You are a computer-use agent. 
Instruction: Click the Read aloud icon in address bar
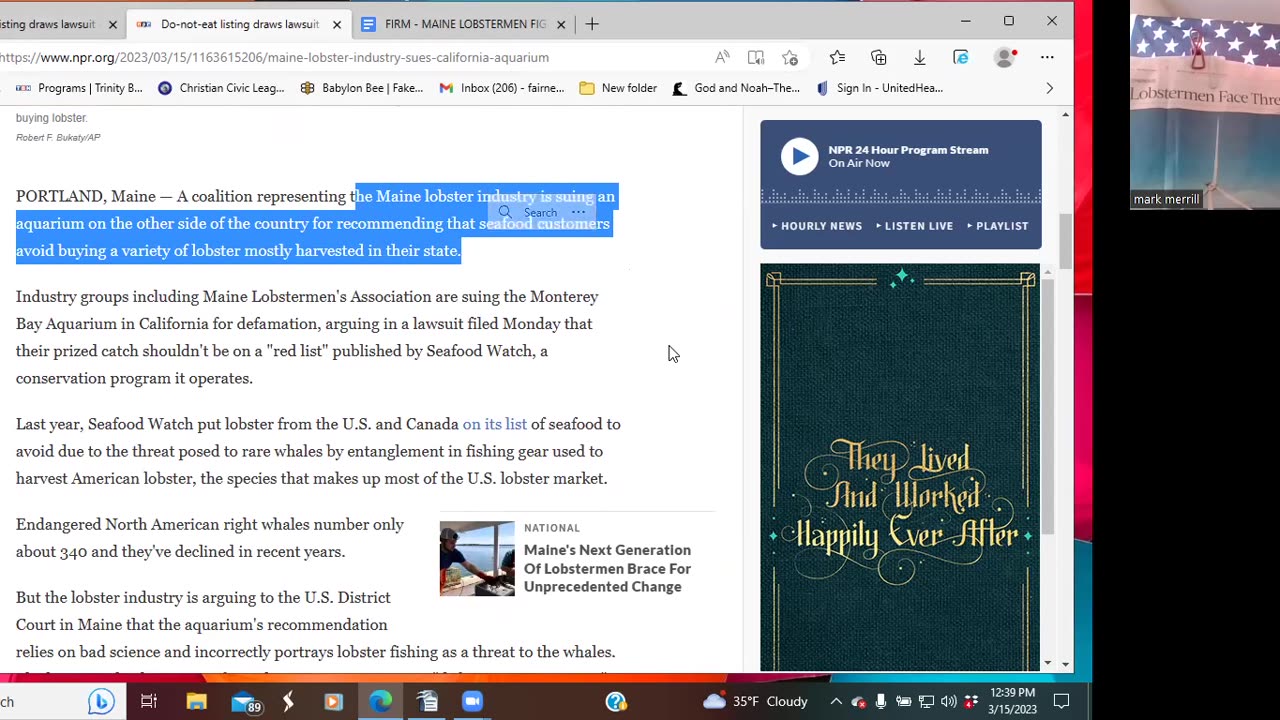coord(722,57)
